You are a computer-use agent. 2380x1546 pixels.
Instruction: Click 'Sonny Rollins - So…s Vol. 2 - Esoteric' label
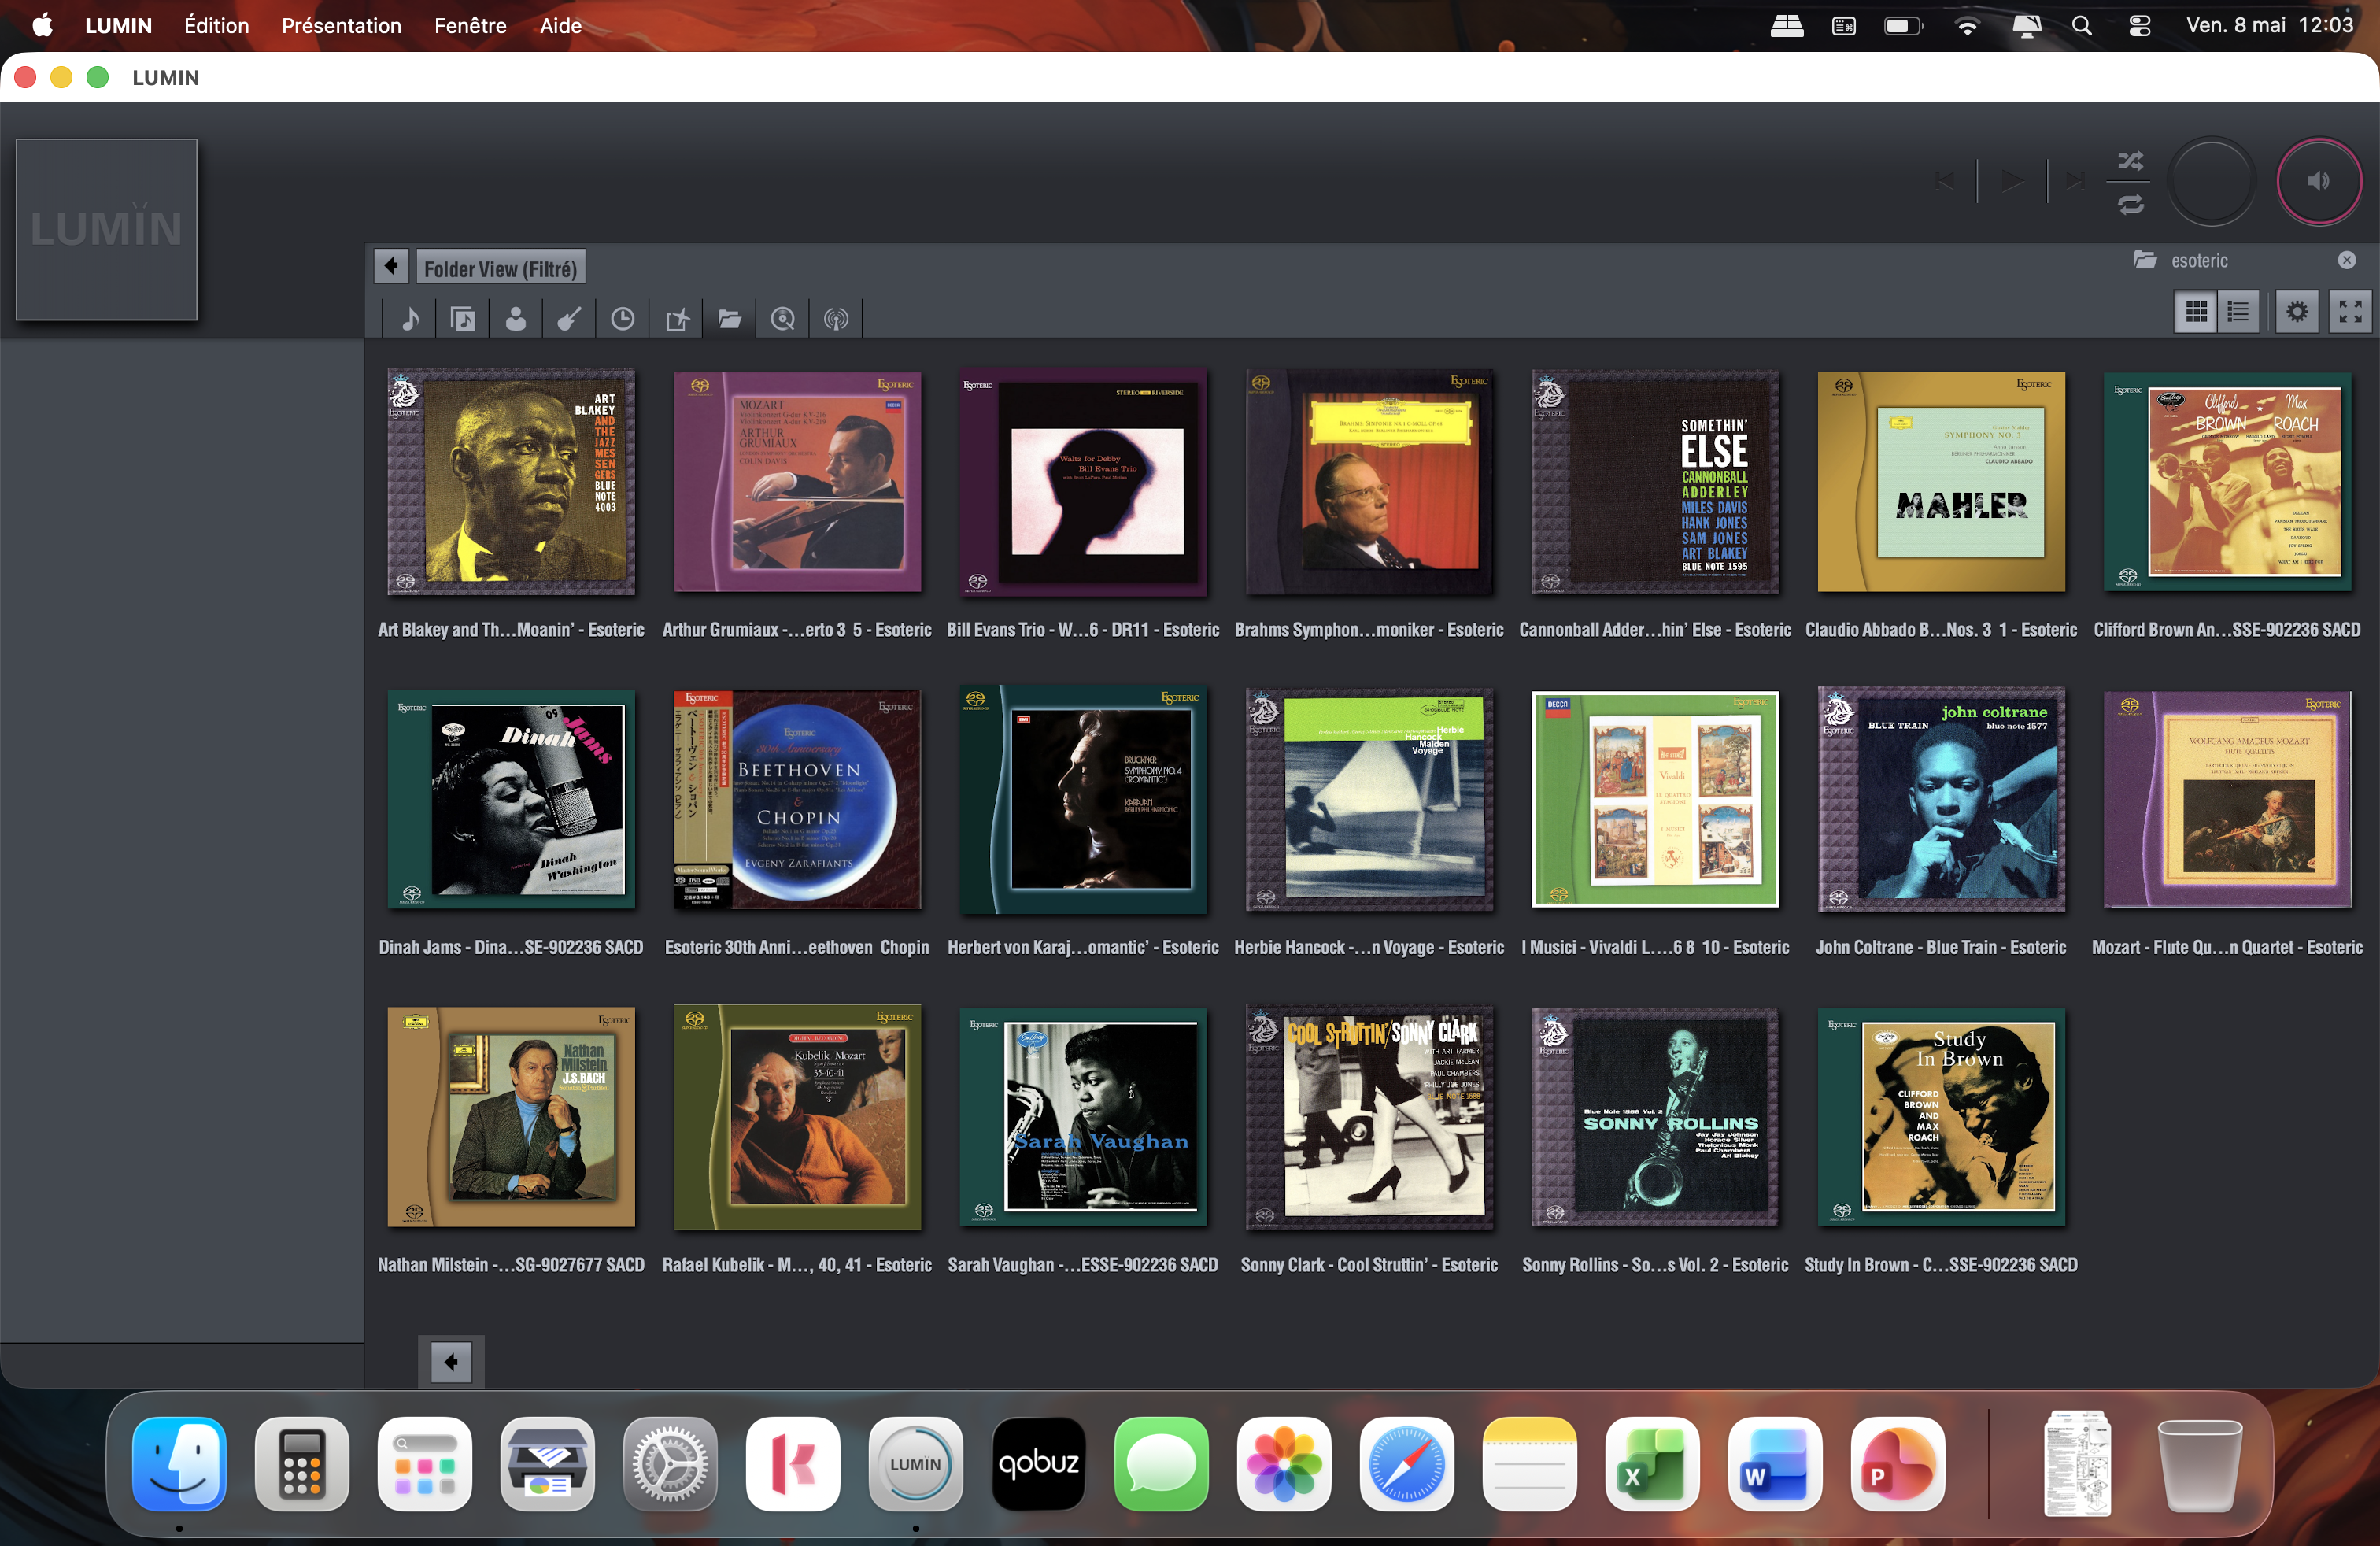pos(1655,1265)
